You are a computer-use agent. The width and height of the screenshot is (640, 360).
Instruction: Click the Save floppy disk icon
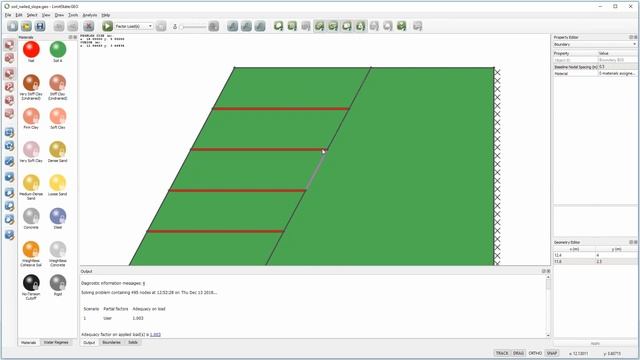coord(40,26)
